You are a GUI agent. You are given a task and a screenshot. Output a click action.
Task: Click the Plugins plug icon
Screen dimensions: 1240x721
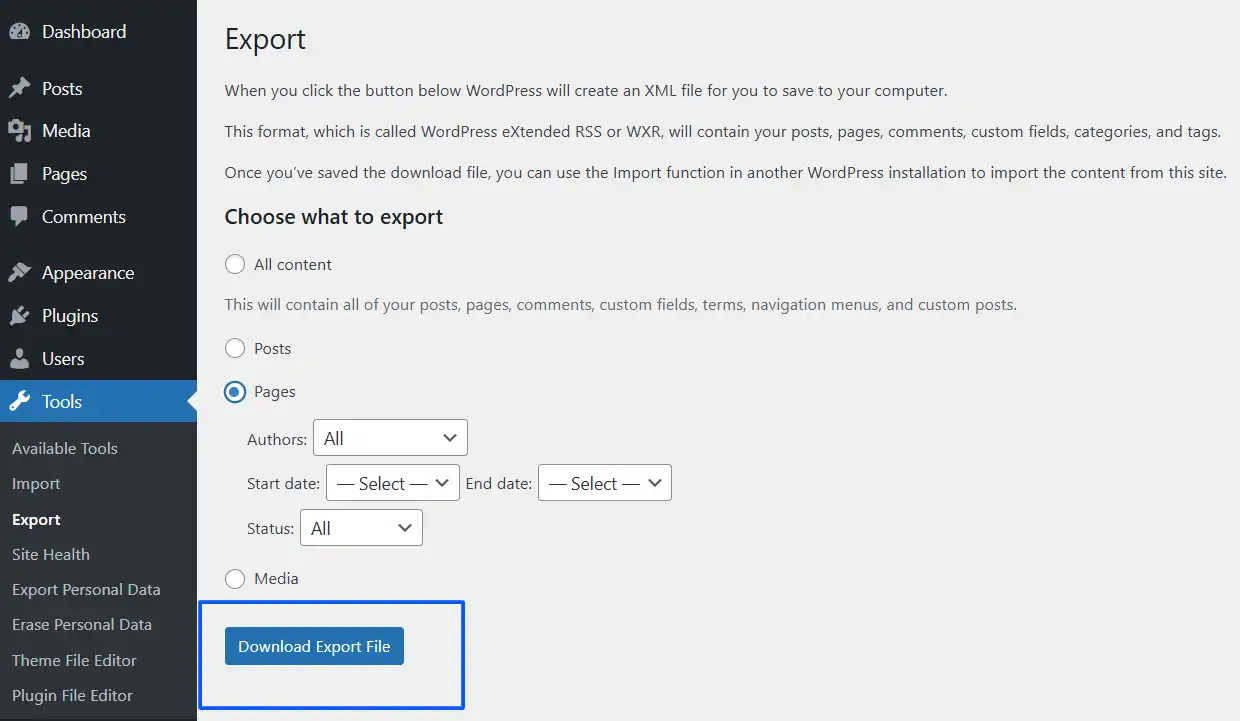(x=19, y=316)
